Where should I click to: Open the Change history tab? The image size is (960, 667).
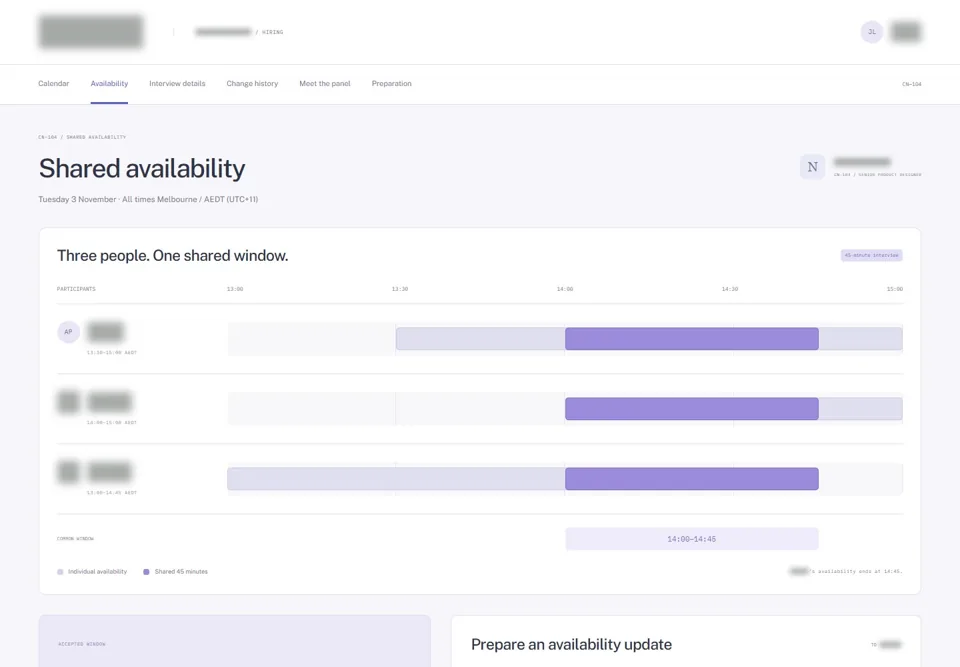(x=252, y=83)
